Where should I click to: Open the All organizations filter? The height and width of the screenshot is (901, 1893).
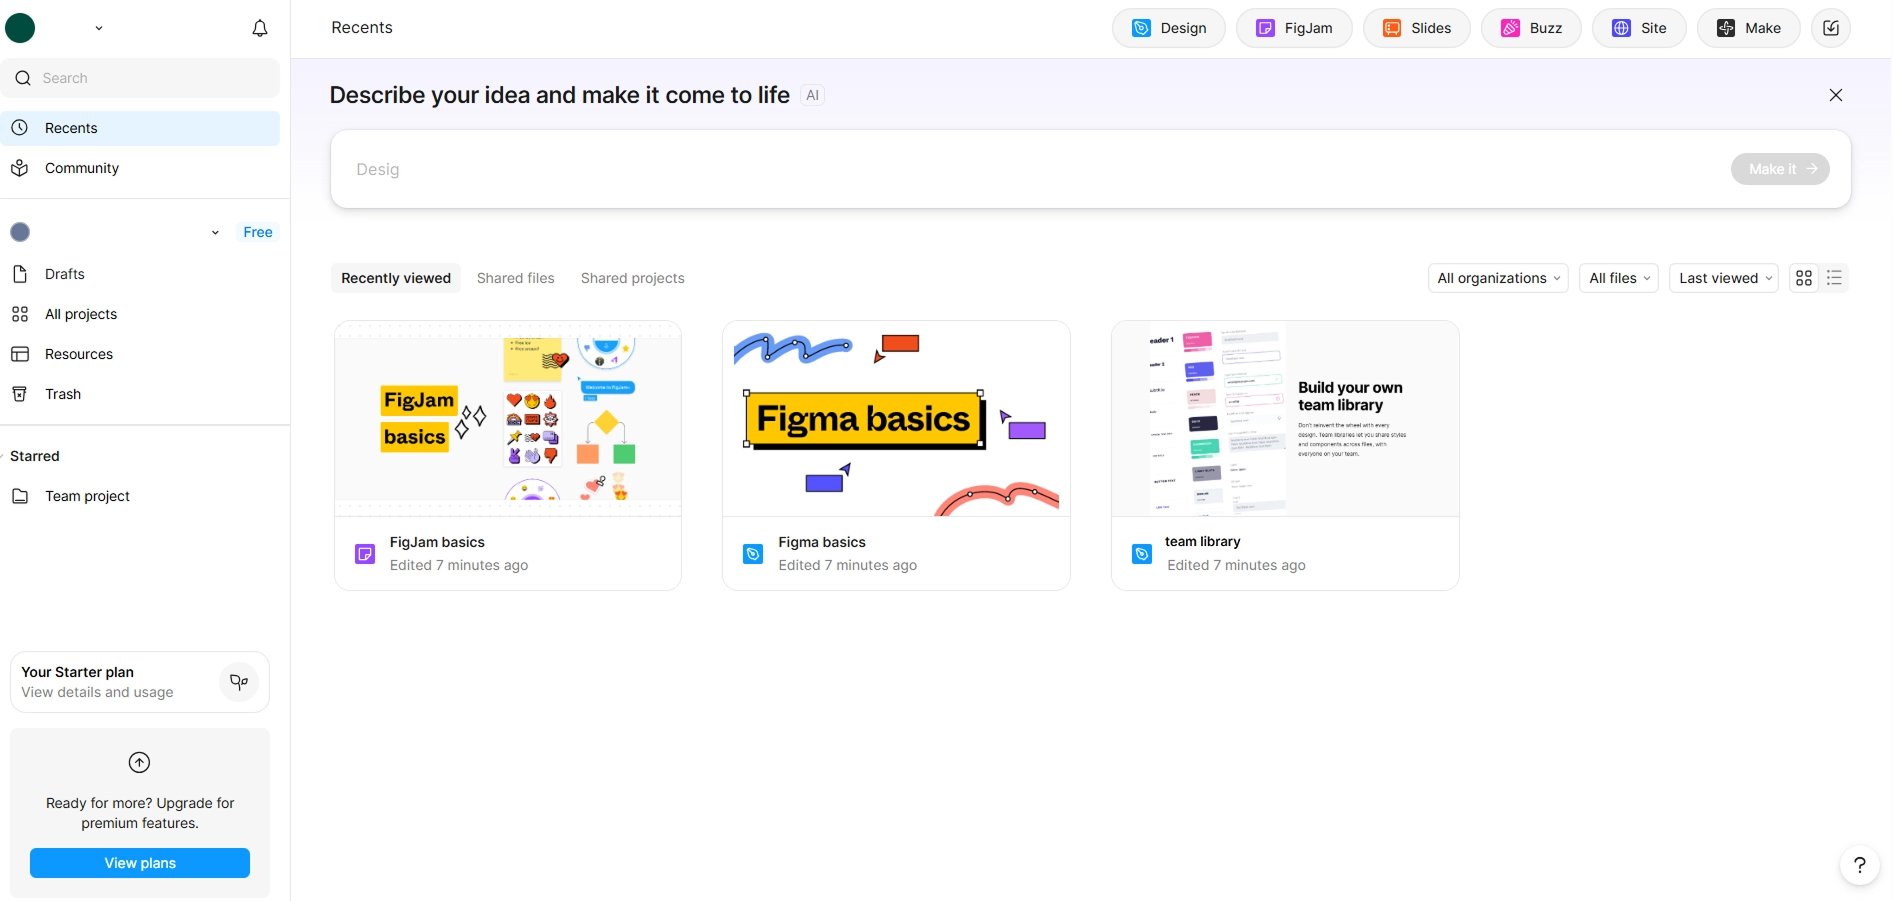click(1497, 278)
